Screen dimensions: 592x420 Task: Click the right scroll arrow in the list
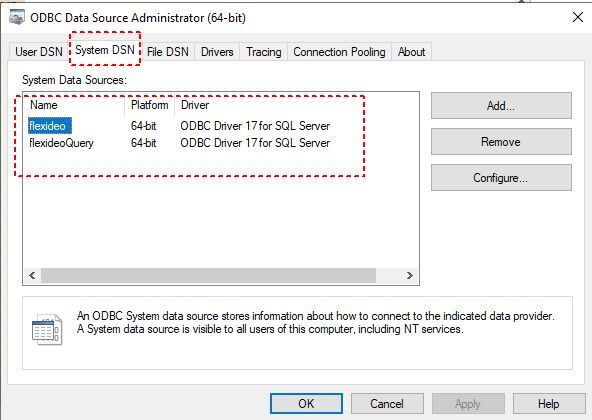point(410,275)
